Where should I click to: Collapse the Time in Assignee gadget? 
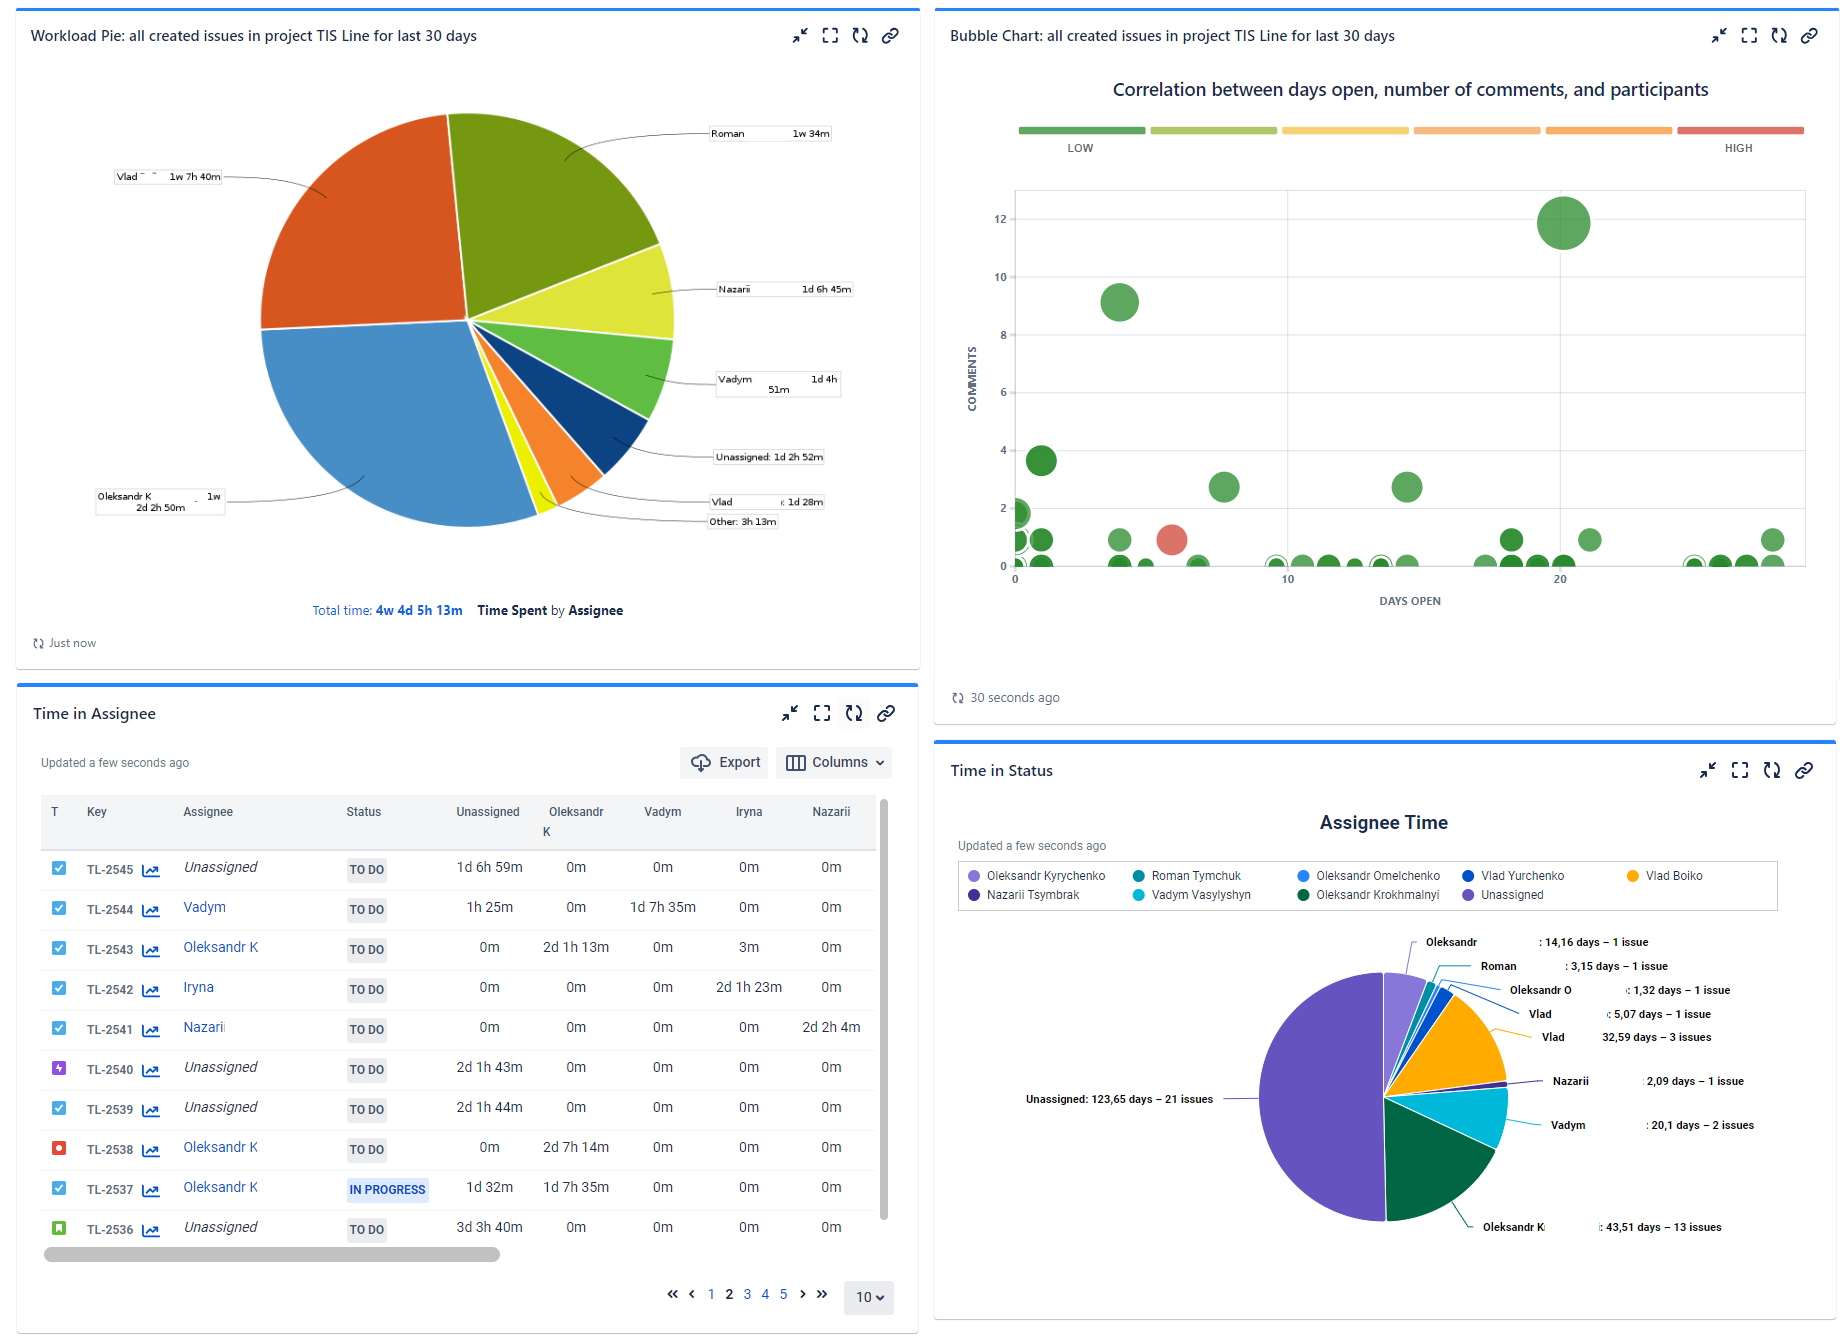791,713
